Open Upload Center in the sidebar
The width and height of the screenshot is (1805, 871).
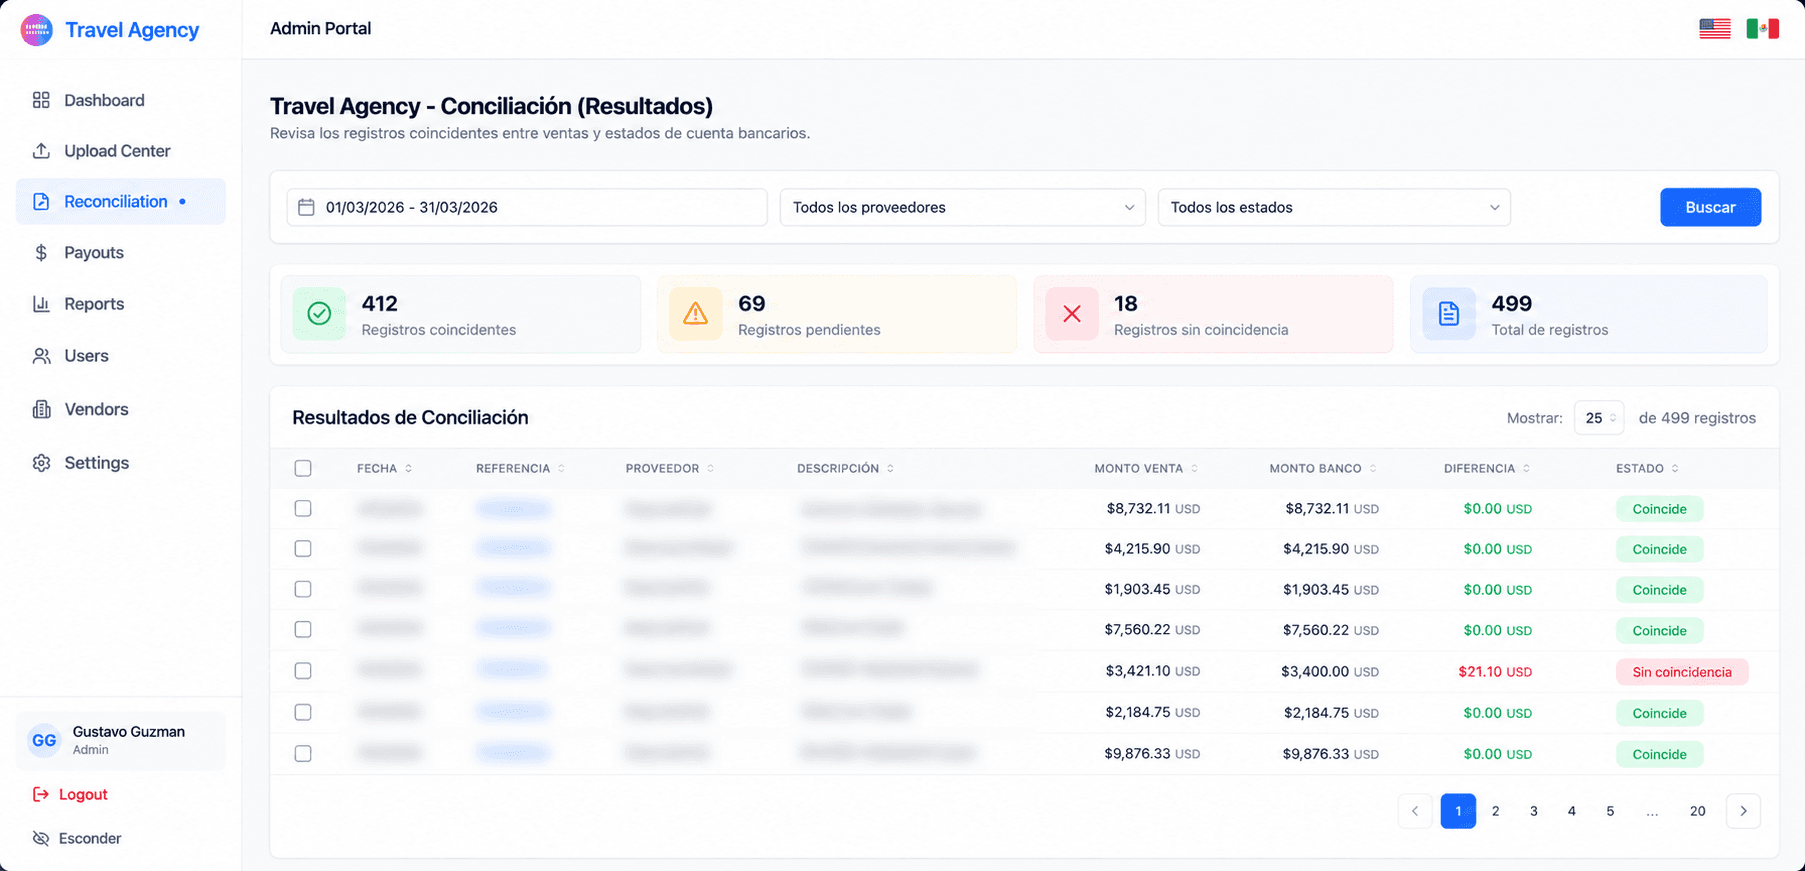[x=121, y=151]
